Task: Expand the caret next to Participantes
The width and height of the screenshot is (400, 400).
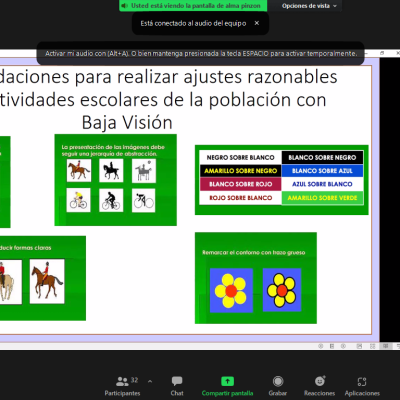Action: click(150, 381)
